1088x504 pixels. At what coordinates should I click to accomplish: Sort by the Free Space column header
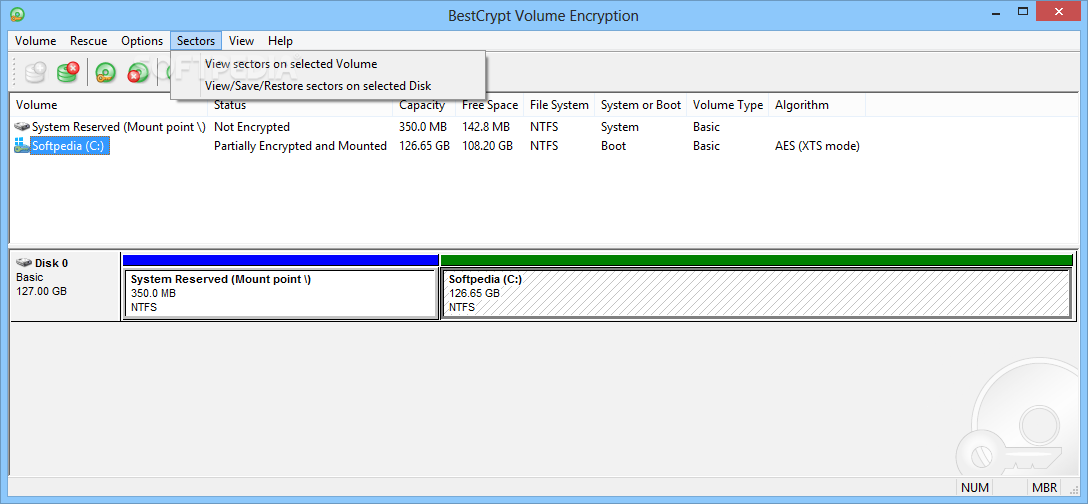[490, 105]
